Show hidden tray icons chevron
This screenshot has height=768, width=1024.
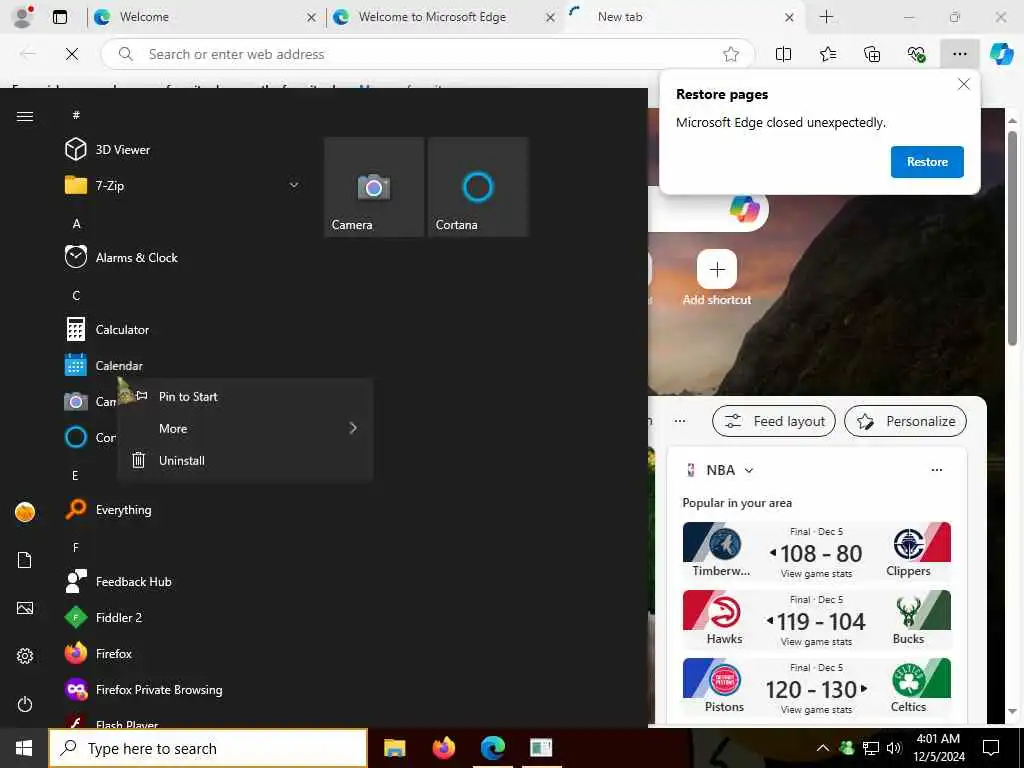point(823,748)
